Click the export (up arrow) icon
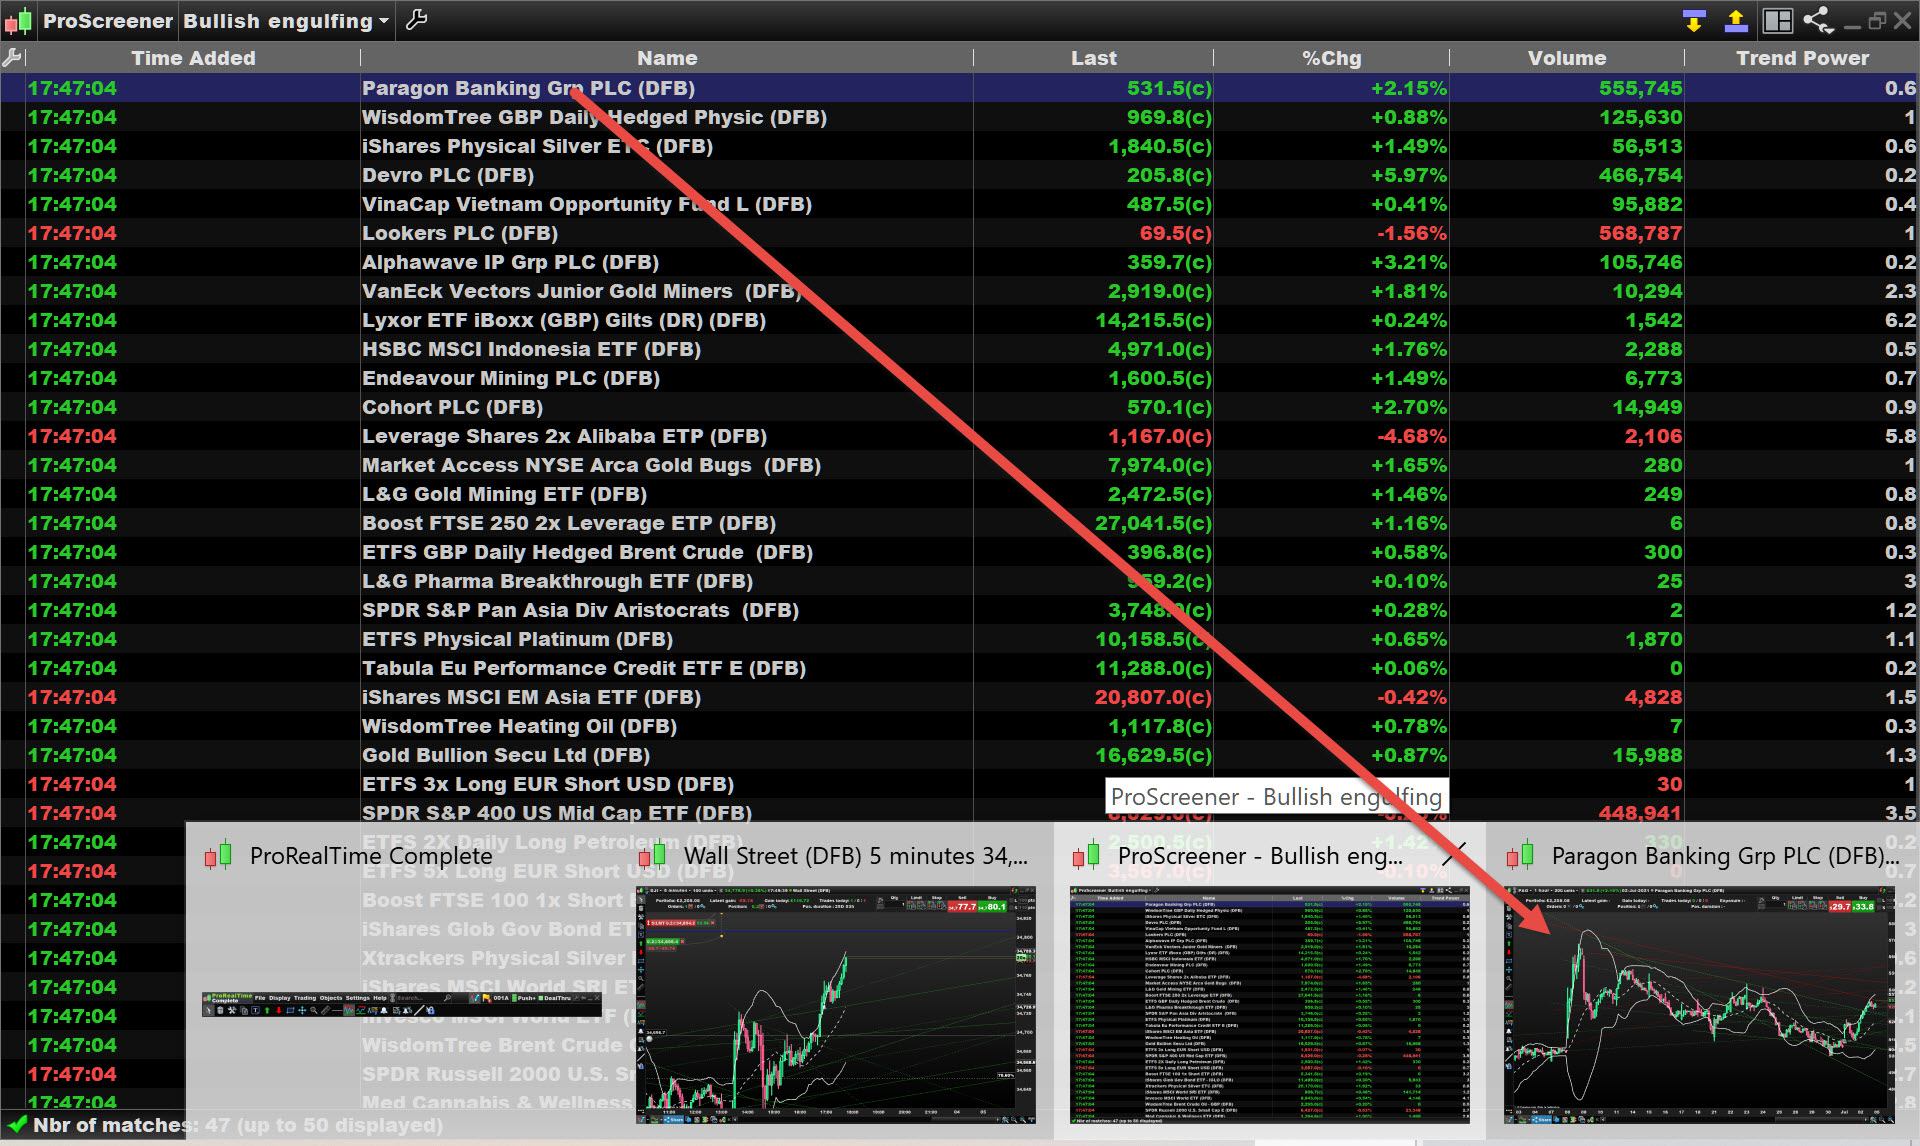This screenshot has width=1920, height=1146. pos(1736,21)
